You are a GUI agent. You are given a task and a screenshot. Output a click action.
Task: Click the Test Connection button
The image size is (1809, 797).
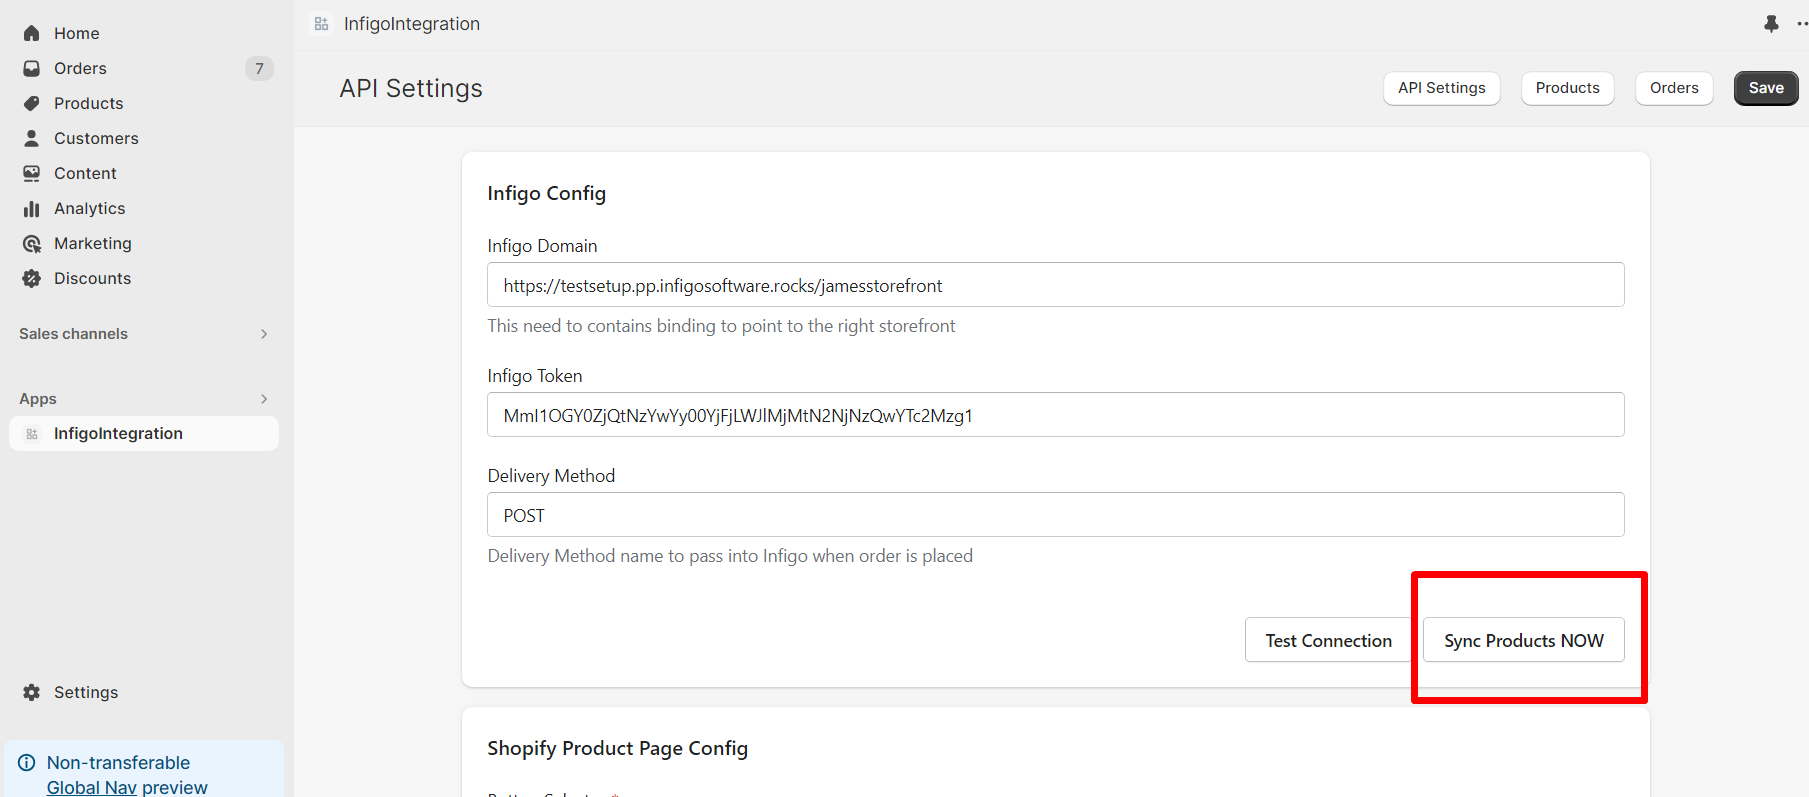pos(1328,640)
